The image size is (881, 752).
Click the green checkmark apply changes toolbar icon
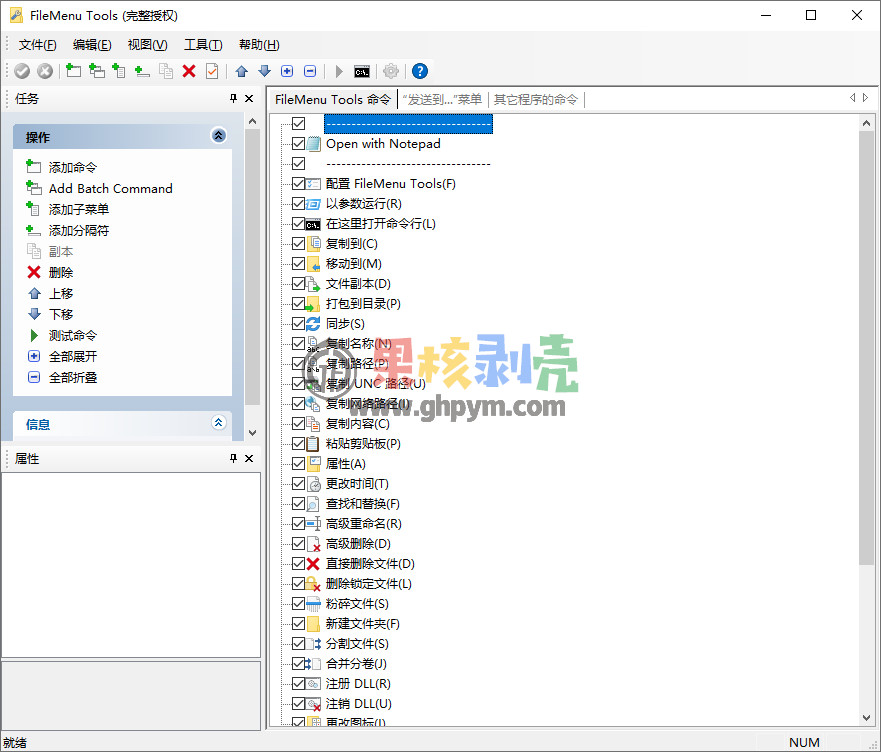pos(22,71)
